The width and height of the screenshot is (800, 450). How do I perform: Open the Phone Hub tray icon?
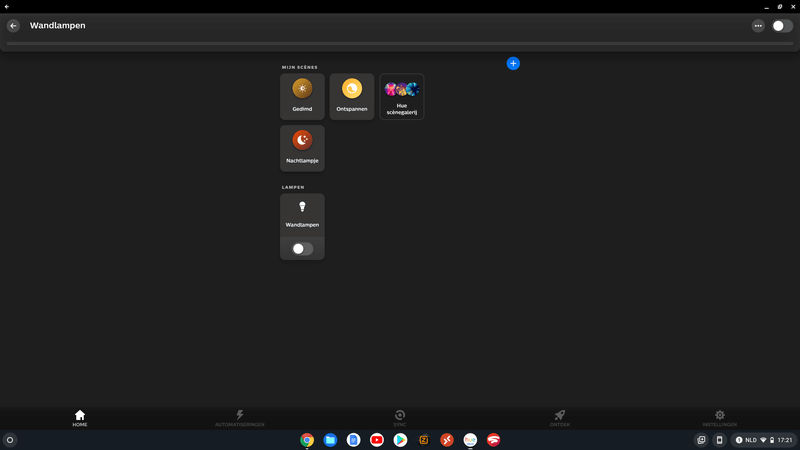pyautogui.click(x=719, y=440)
